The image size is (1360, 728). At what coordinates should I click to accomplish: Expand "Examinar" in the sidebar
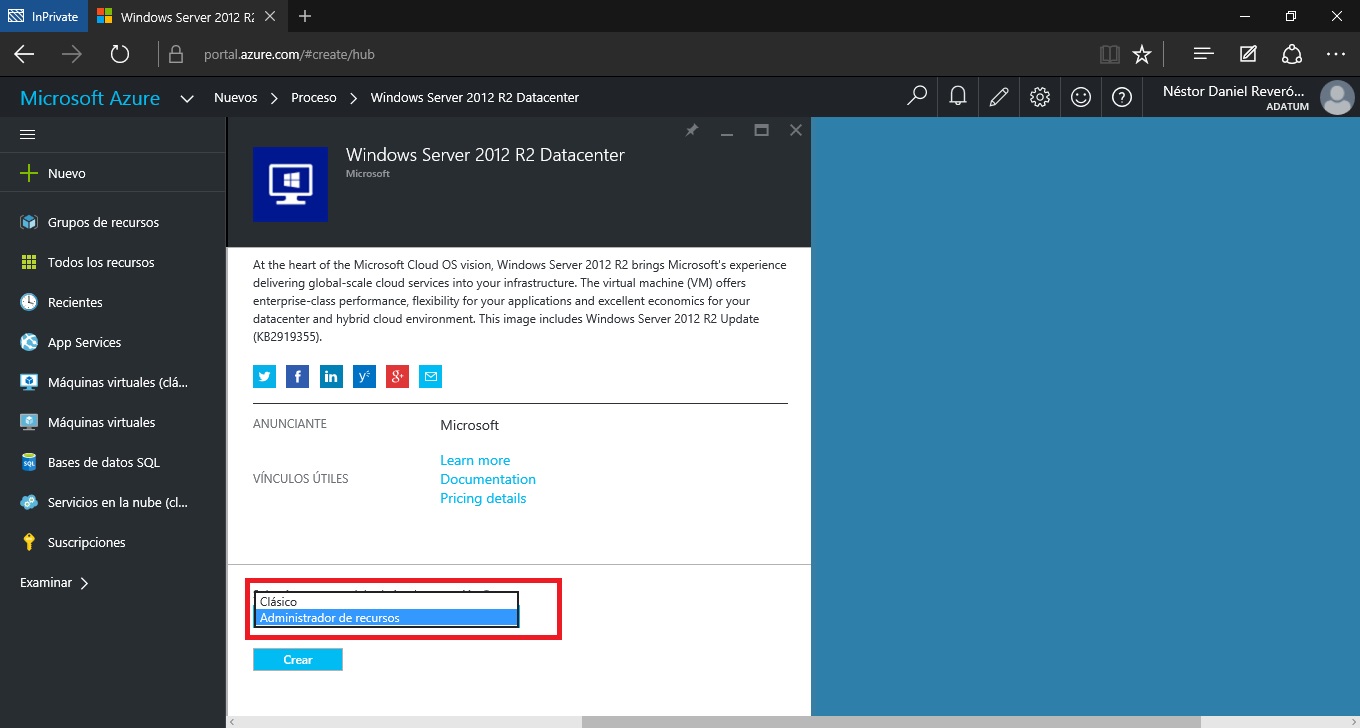pyautogui.click(x=54, y=582)
